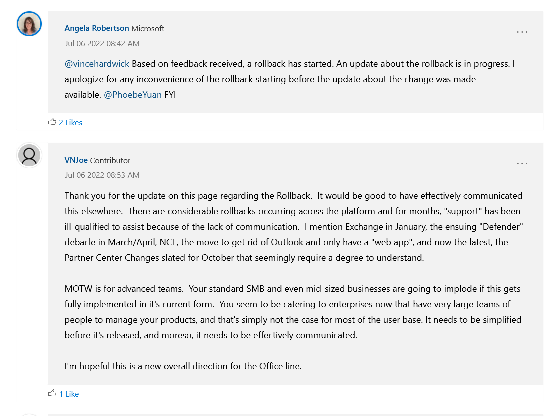
Task: Open the @PhoebeYuan mention link
Action: tap(132, 95)
